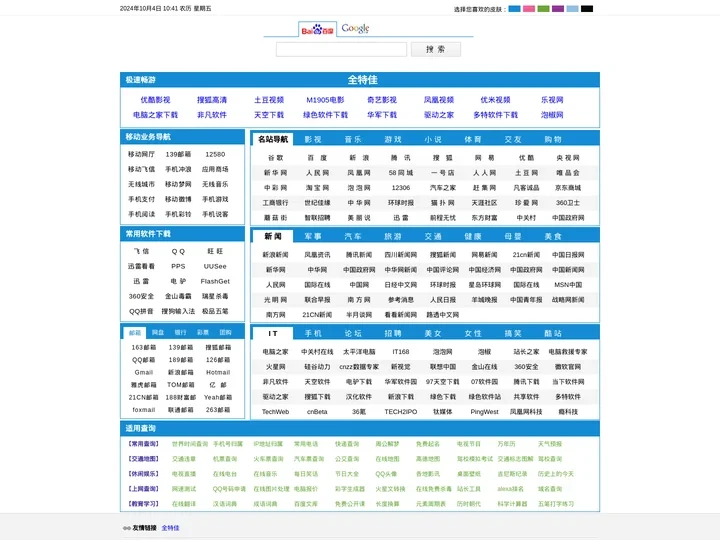Open the 新浪新闻 link

coord(276,255)
